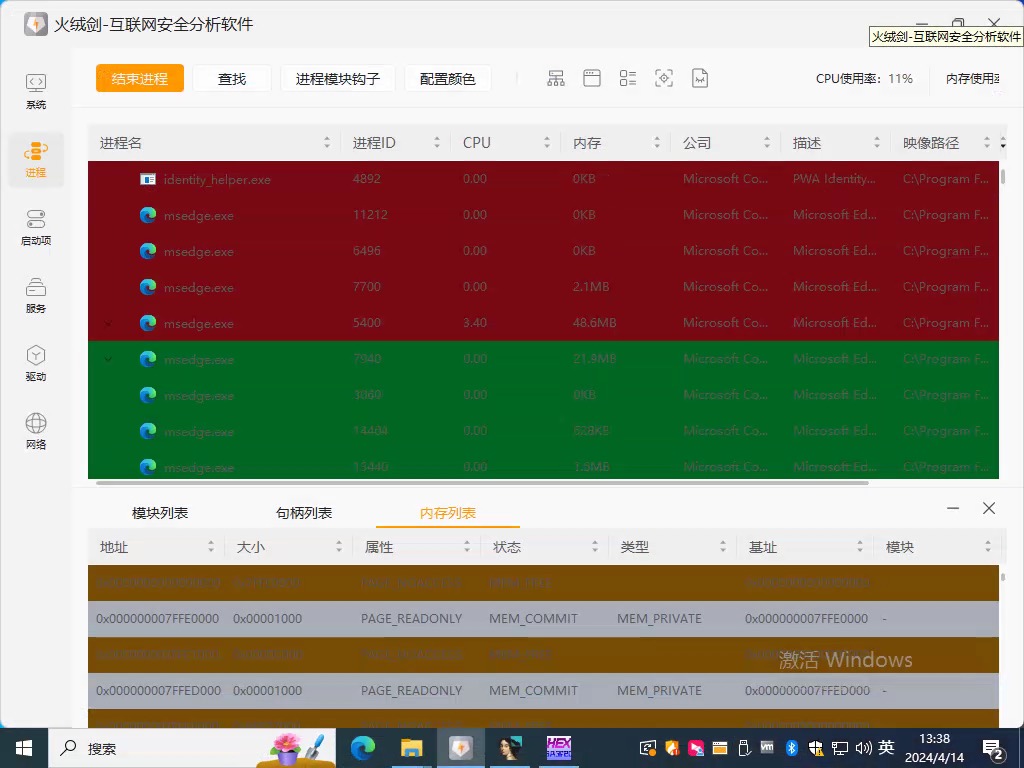This screenshot has width=1024, height=768.
Task: Click the process list vertical scrollbar
Action: (1003, 177)
